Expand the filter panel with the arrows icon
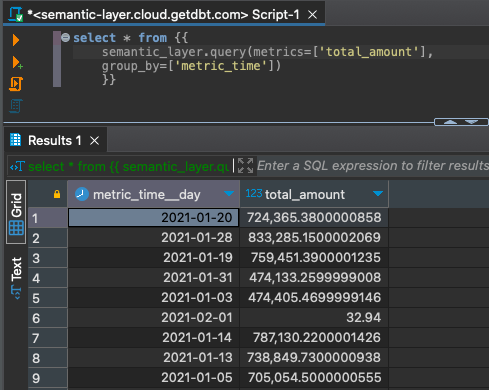489x390 pixels. [x=246, y=166]
